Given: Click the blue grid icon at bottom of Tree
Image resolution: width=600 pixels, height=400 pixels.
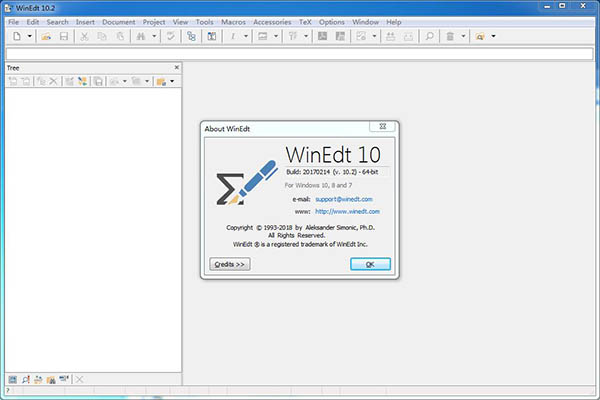Looking at the screenshot, I should pyautogui.click(x=12, y=379).
